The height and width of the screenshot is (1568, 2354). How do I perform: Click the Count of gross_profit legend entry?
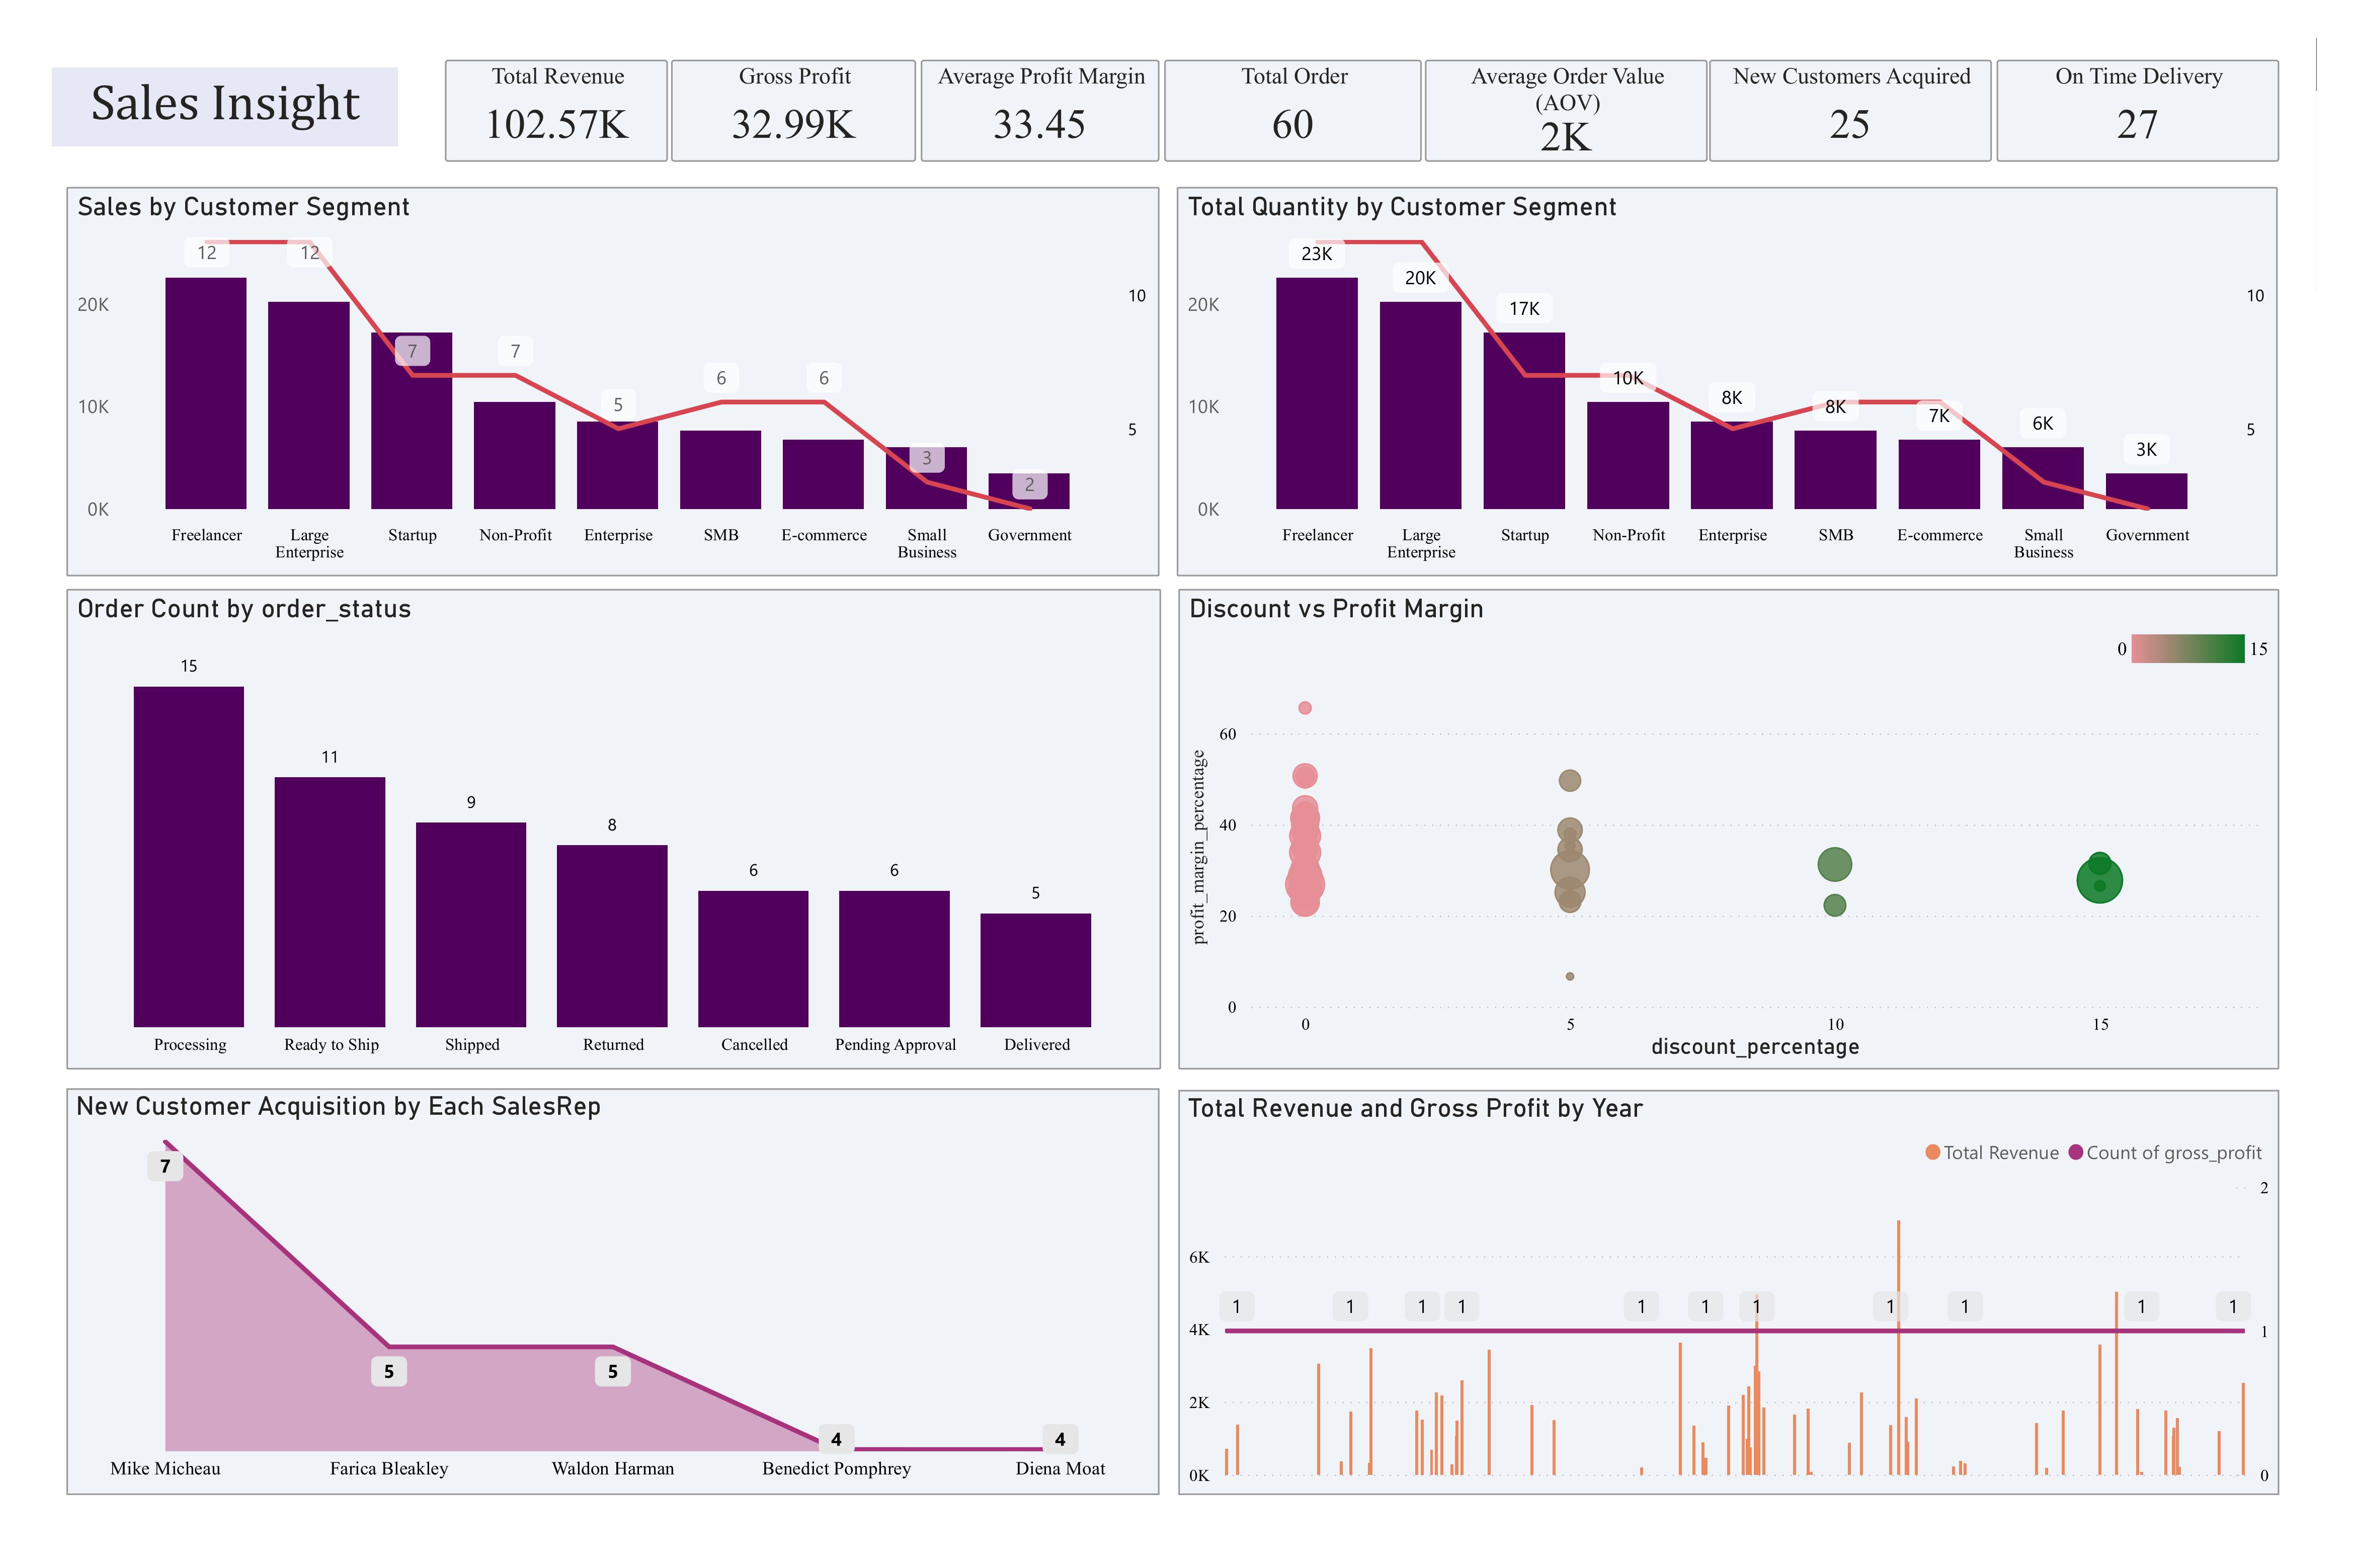point(2165,1152)
